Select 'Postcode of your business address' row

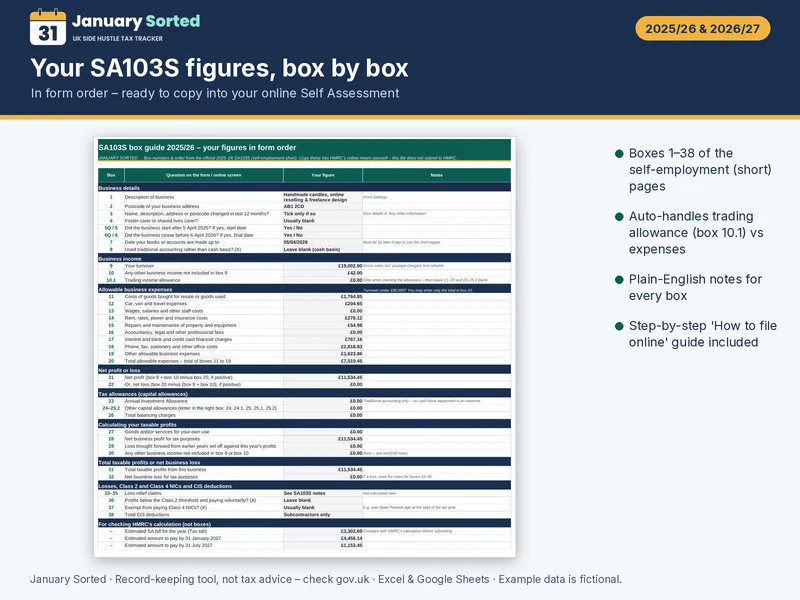point(304,207)
